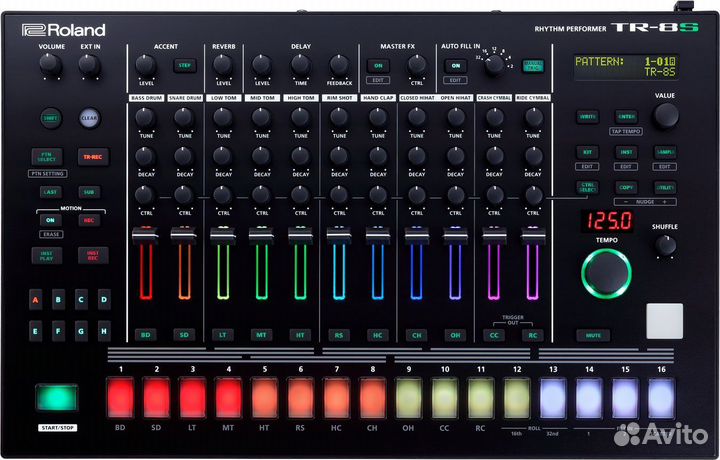Click the WRITE button

(587, 117)
